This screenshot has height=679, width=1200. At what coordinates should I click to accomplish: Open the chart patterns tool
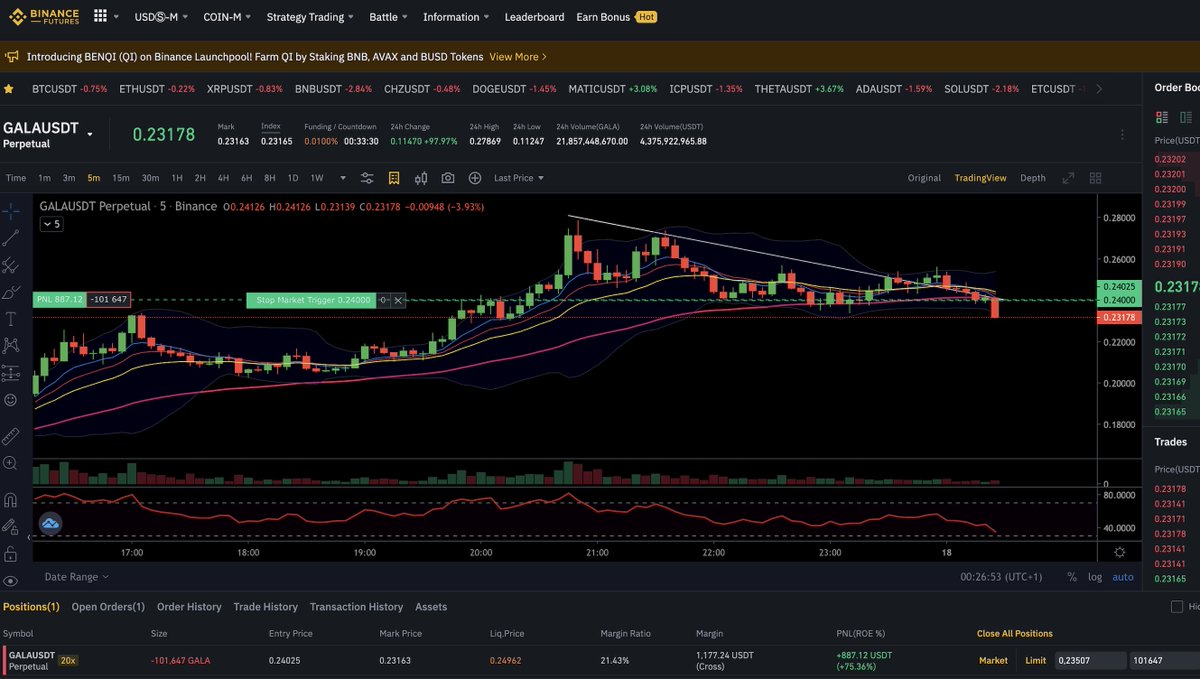(x=11, y=346)
